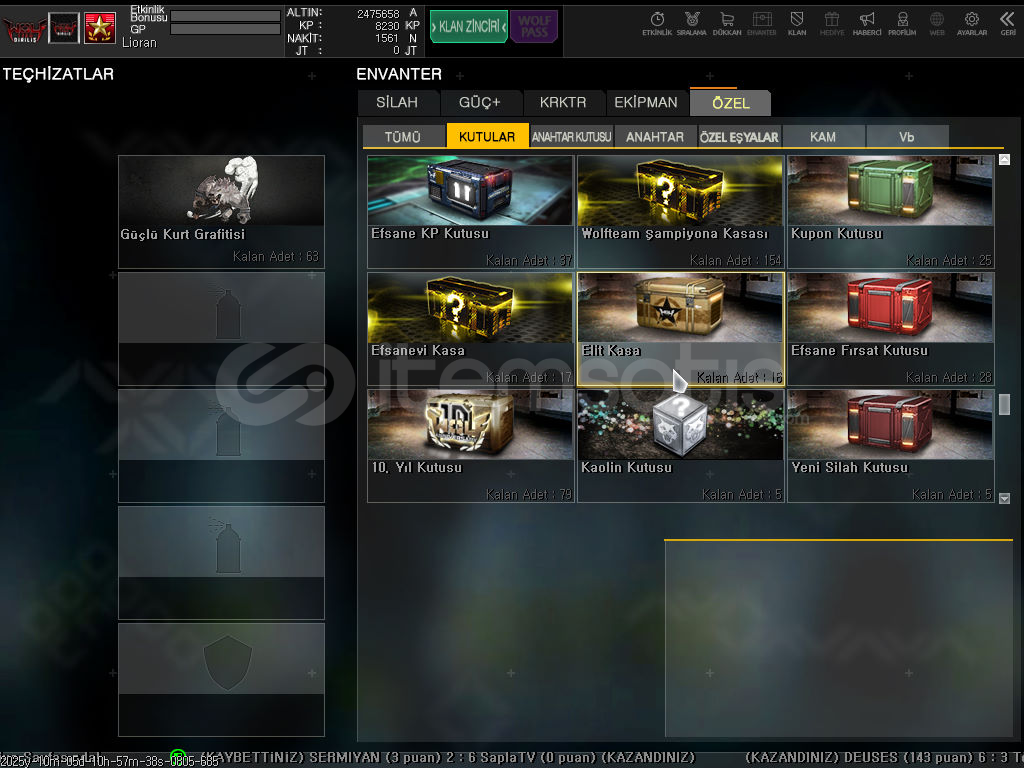Open the Dükkan shopping cart icon
The image size is (1024, 768).
coord(727,23)
